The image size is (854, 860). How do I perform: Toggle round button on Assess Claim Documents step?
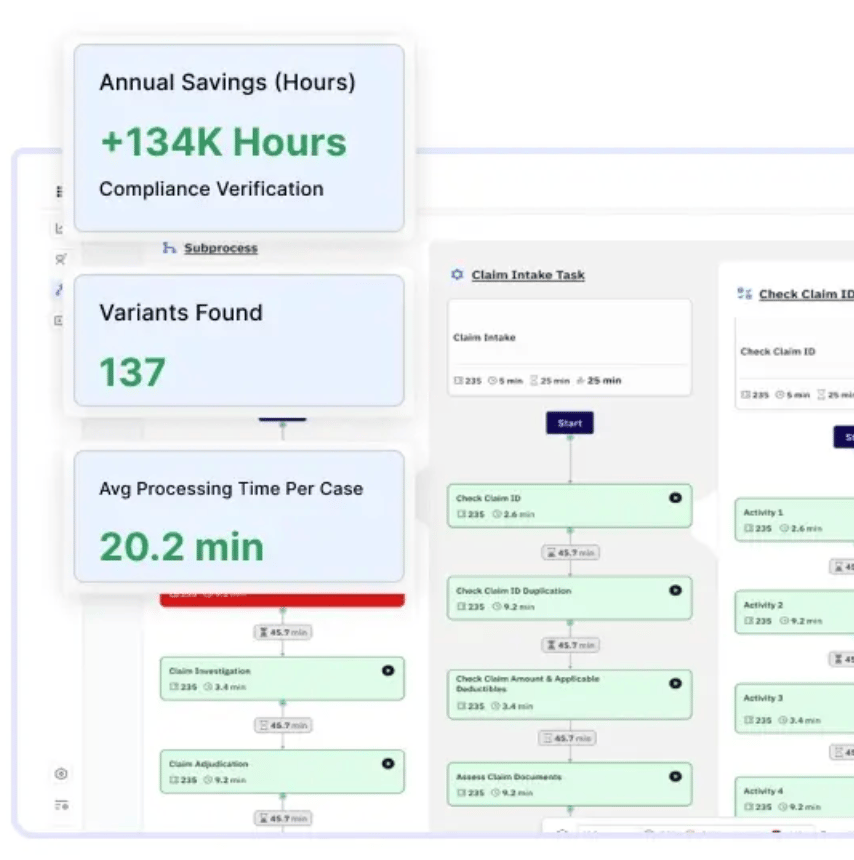tap(675, 777)
